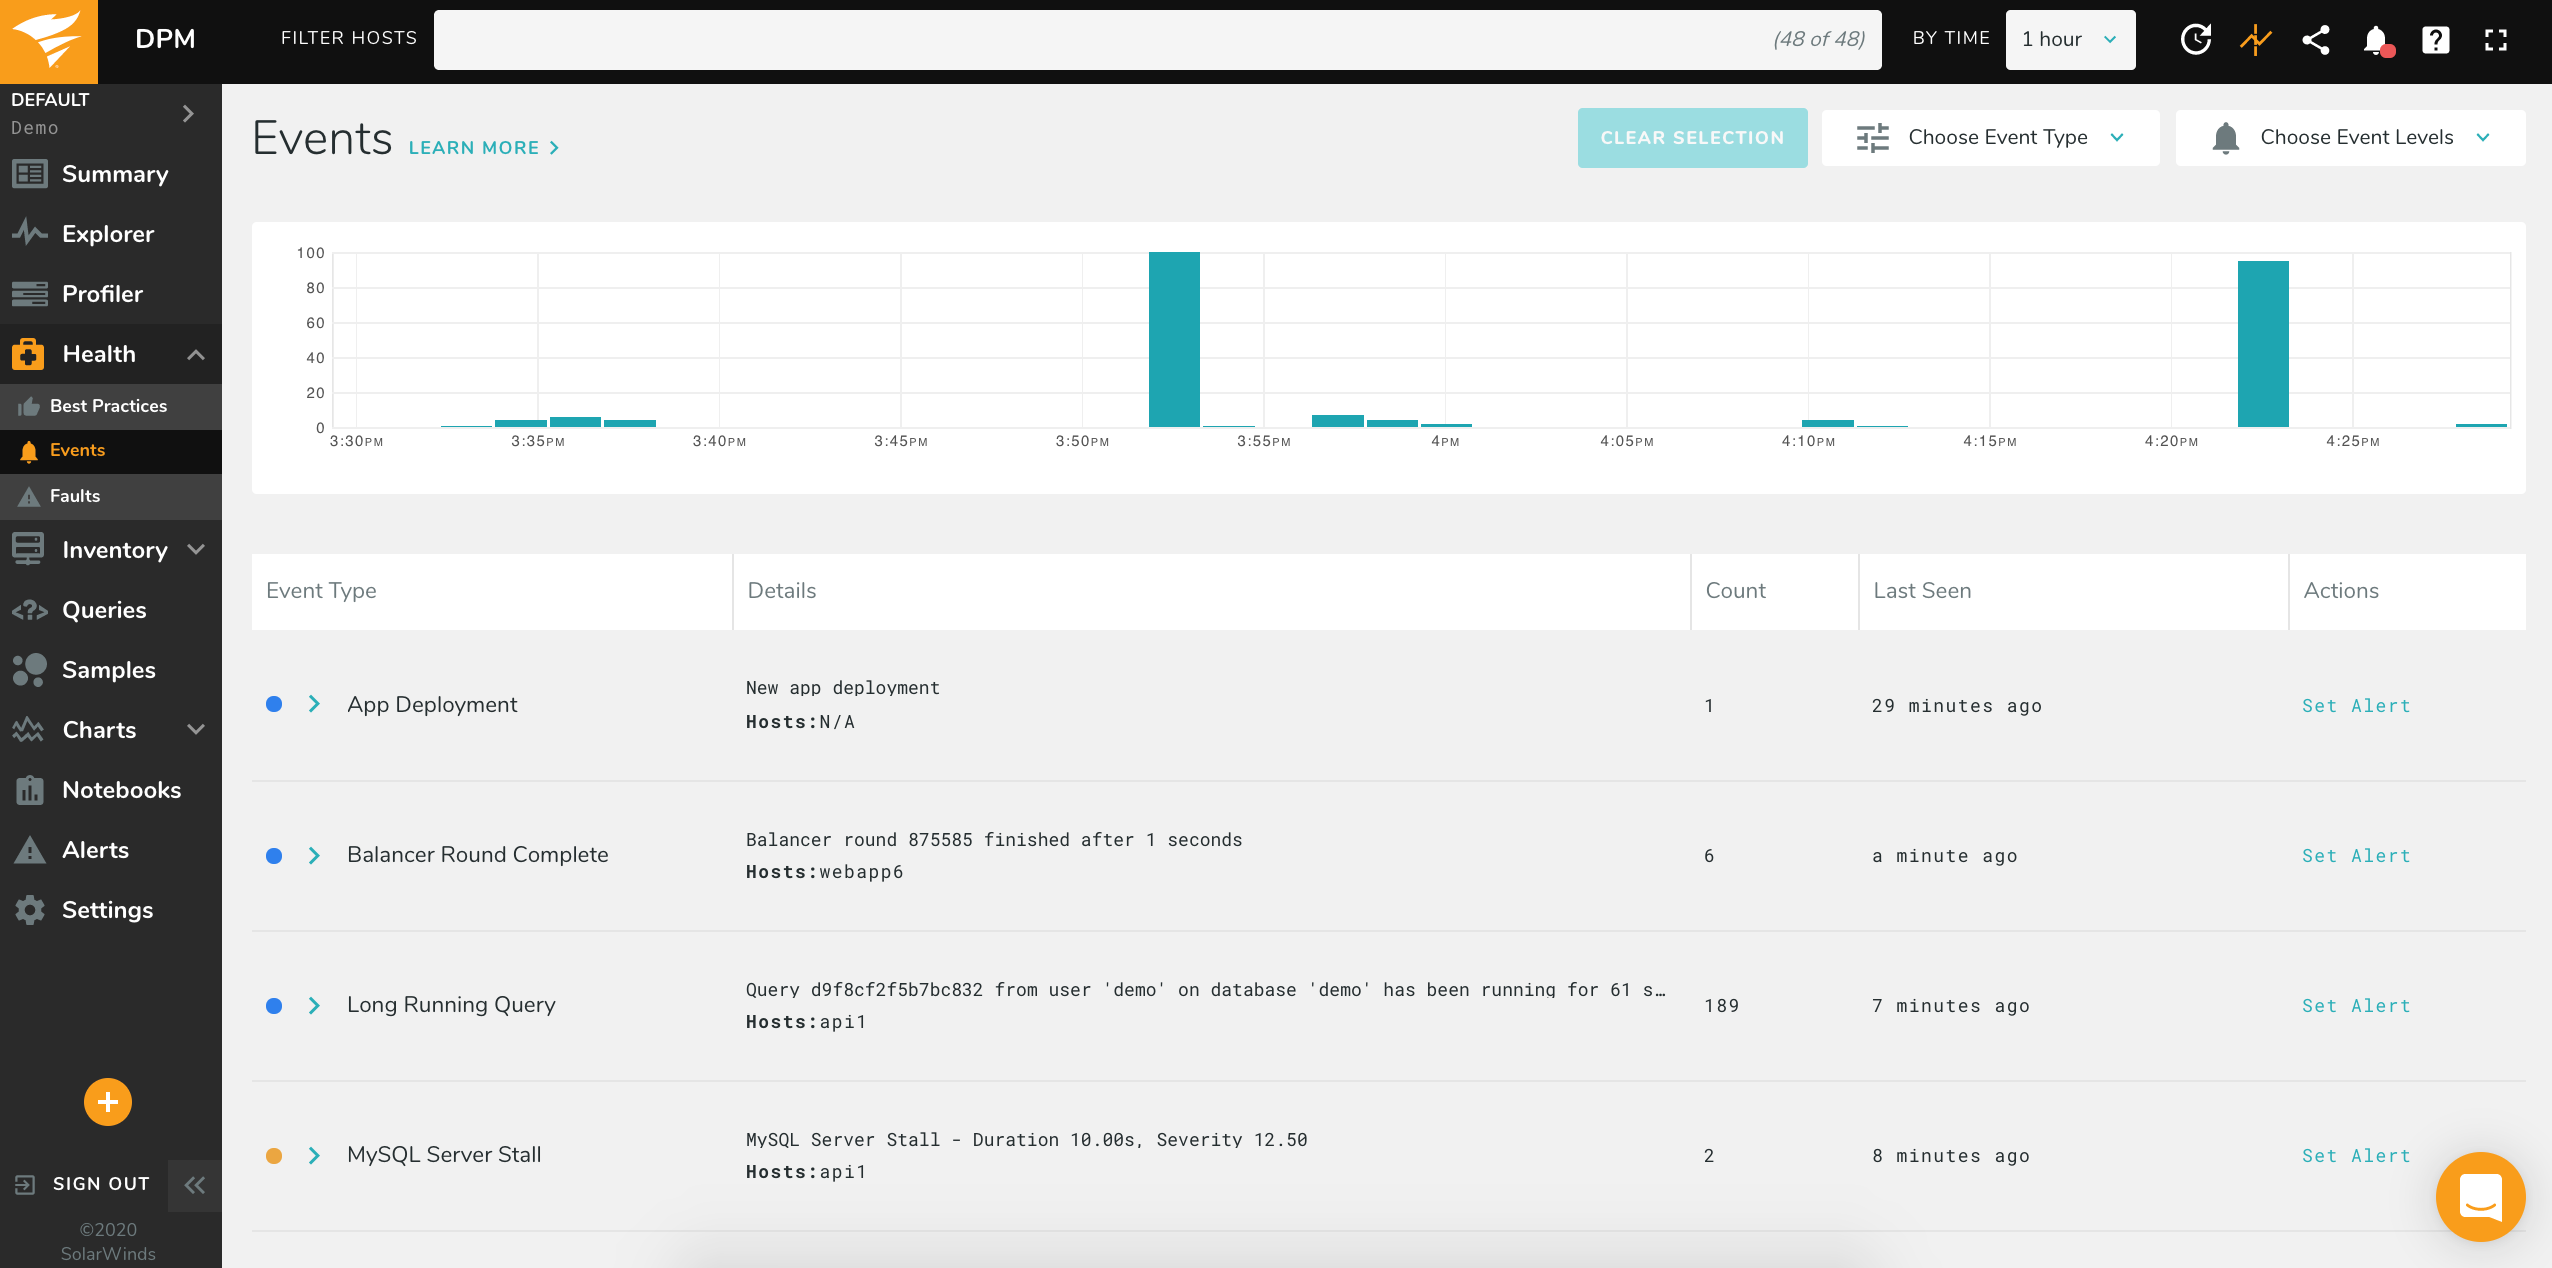
Task: Open the help question mark icon
Action: 2435,40
